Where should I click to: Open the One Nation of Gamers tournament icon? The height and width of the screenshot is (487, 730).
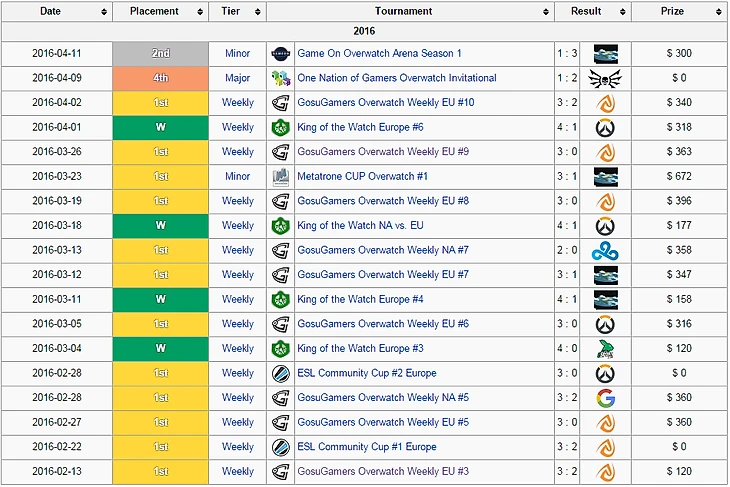[x=280, y=78]
